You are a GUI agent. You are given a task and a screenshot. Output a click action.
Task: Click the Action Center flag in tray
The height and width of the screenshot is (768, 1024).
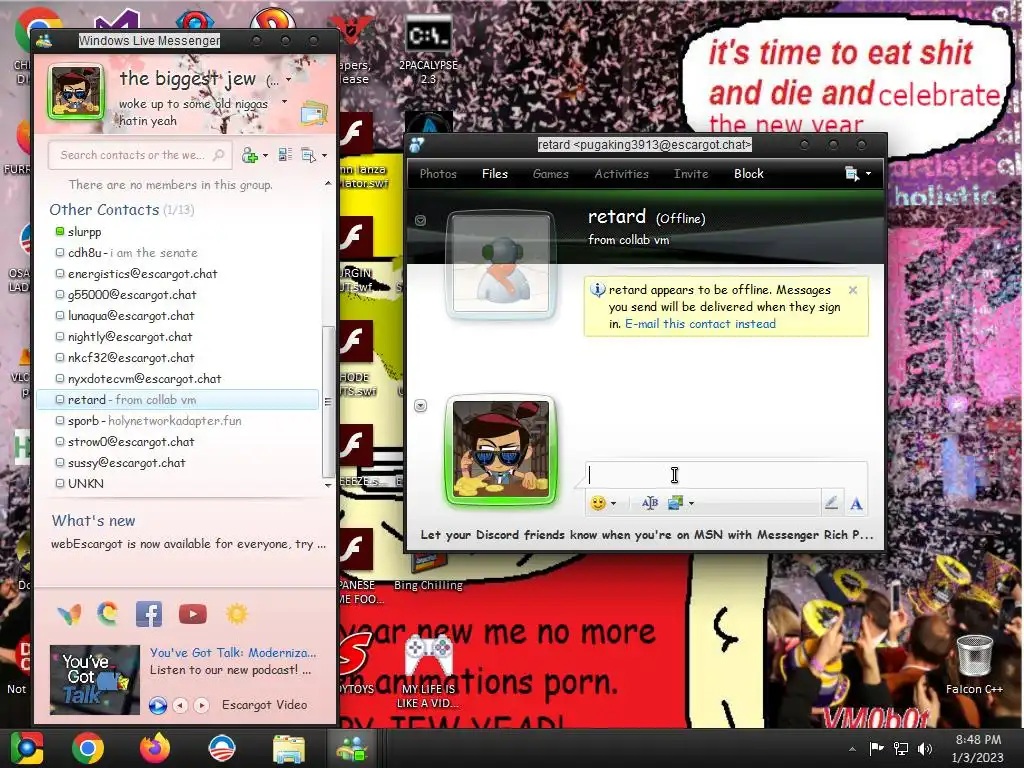point(876,748)
